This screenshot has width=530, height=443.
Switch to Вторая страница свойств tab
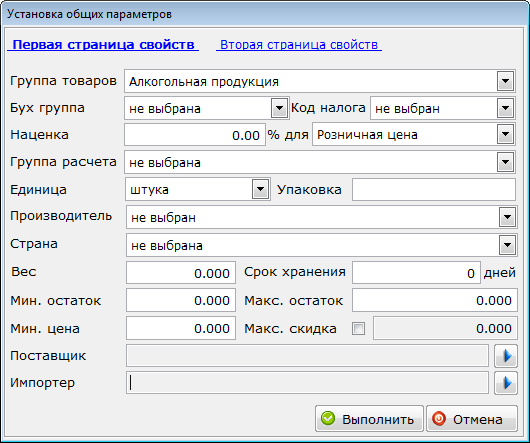point(299,45)
